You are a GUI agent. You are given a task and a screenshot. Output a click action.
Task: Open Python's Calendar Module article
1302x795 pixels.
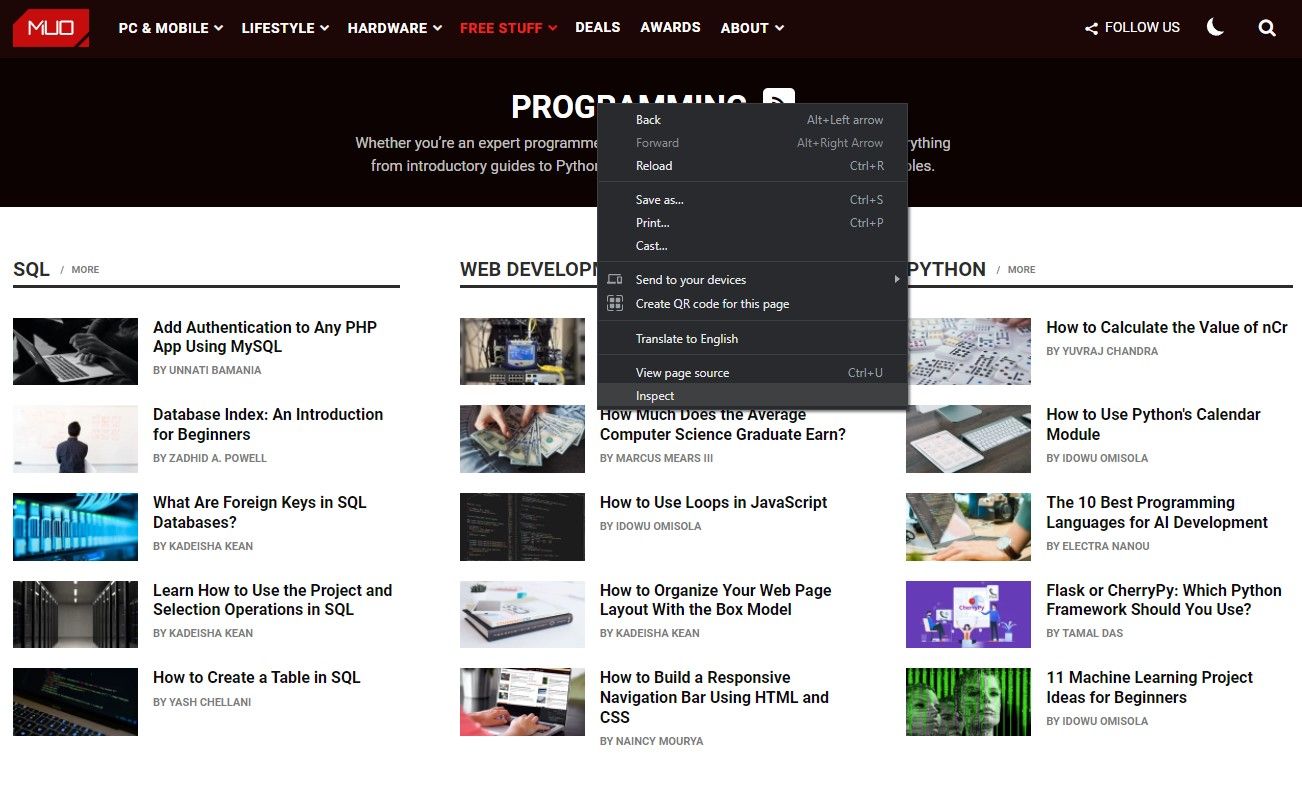click(1153, 424)
